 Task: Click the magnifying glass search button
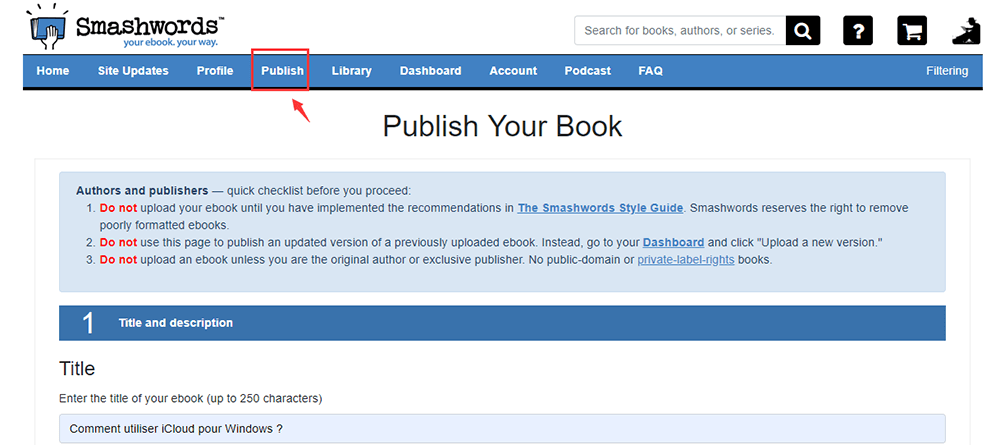(x=802, y=31)
